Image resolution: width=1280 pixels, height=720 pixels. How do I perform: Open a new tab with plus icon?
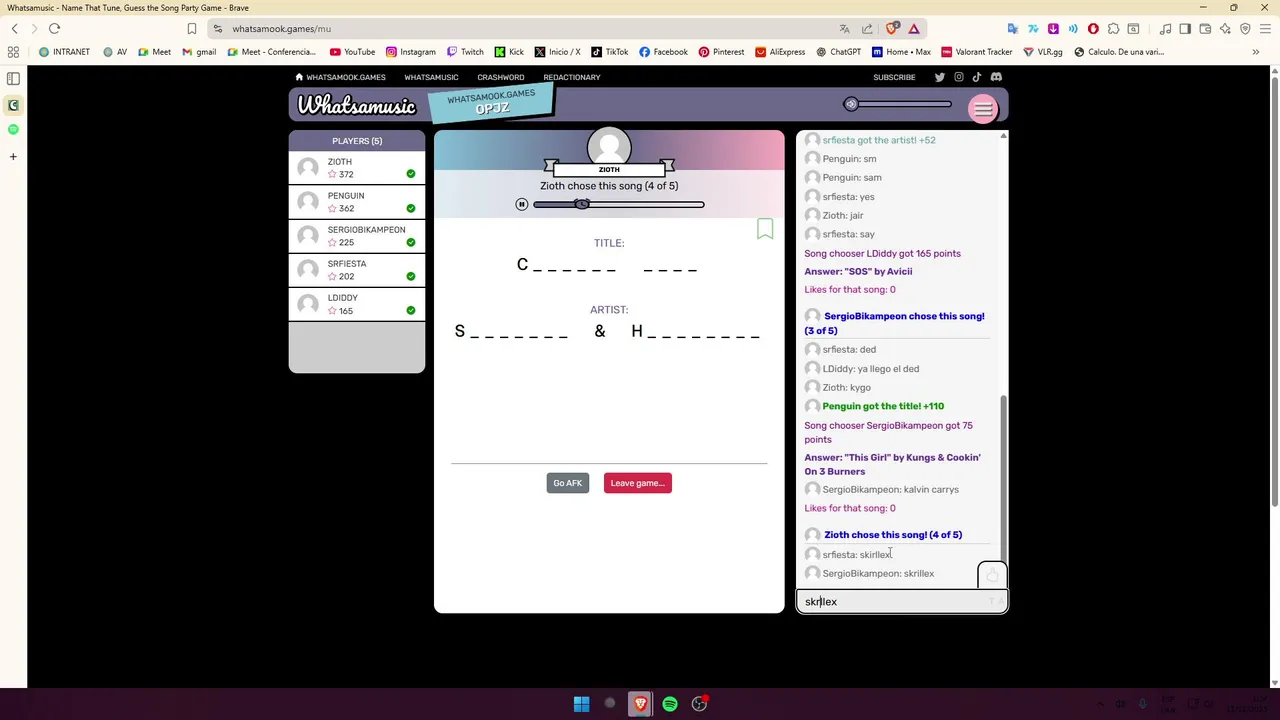point(13,156)
